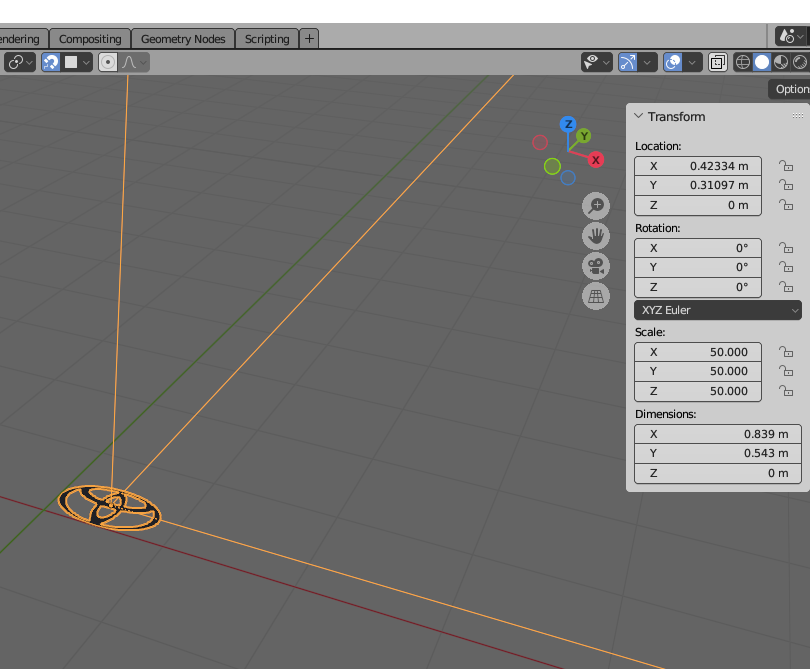This screenshot has width=810, height=669.
Task: Select the partially visible Rendering workspace tab
Action: tap(23, 39)
